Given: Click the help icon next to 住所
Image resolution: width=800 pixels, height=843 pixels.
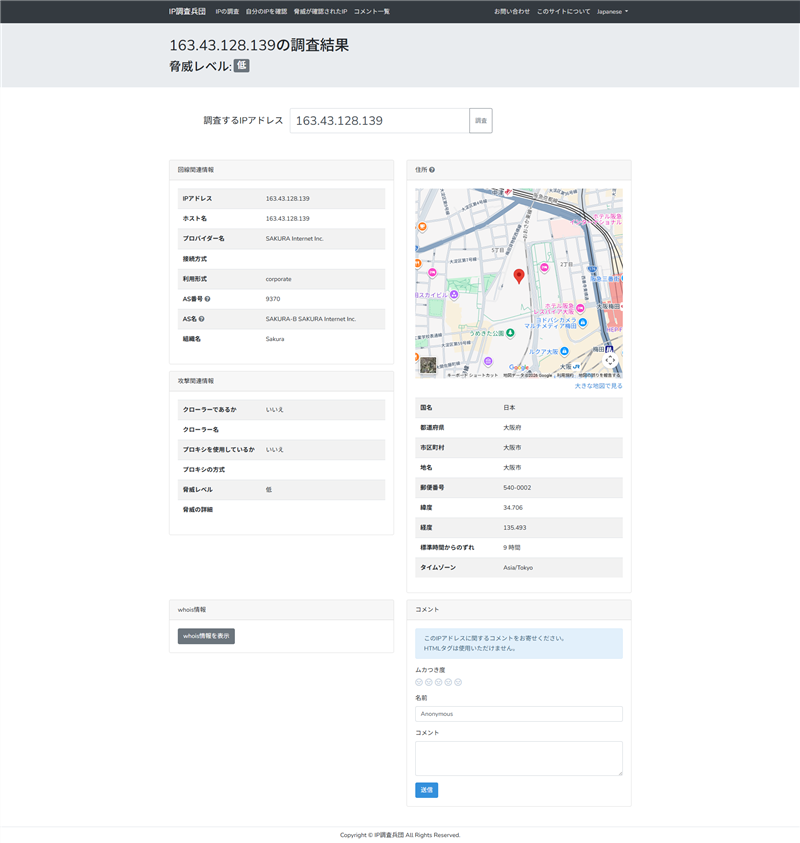Looking at the screenshot, I should click(432, 170).
